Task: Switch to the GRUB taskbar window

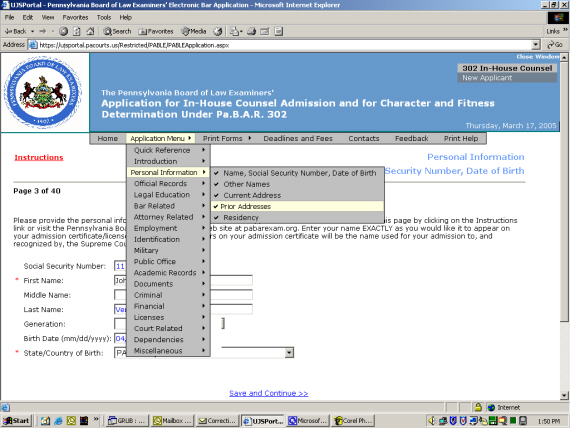Action: (127, 421)
